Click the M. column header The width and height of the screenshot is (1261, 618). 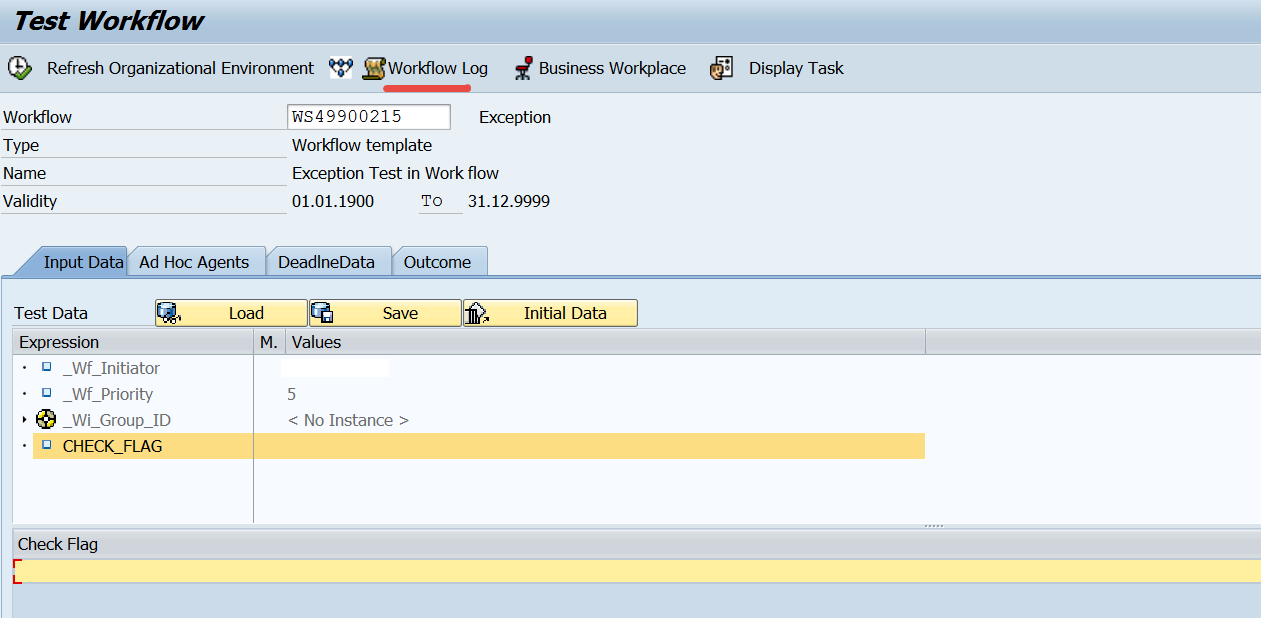tap(269, 342)
